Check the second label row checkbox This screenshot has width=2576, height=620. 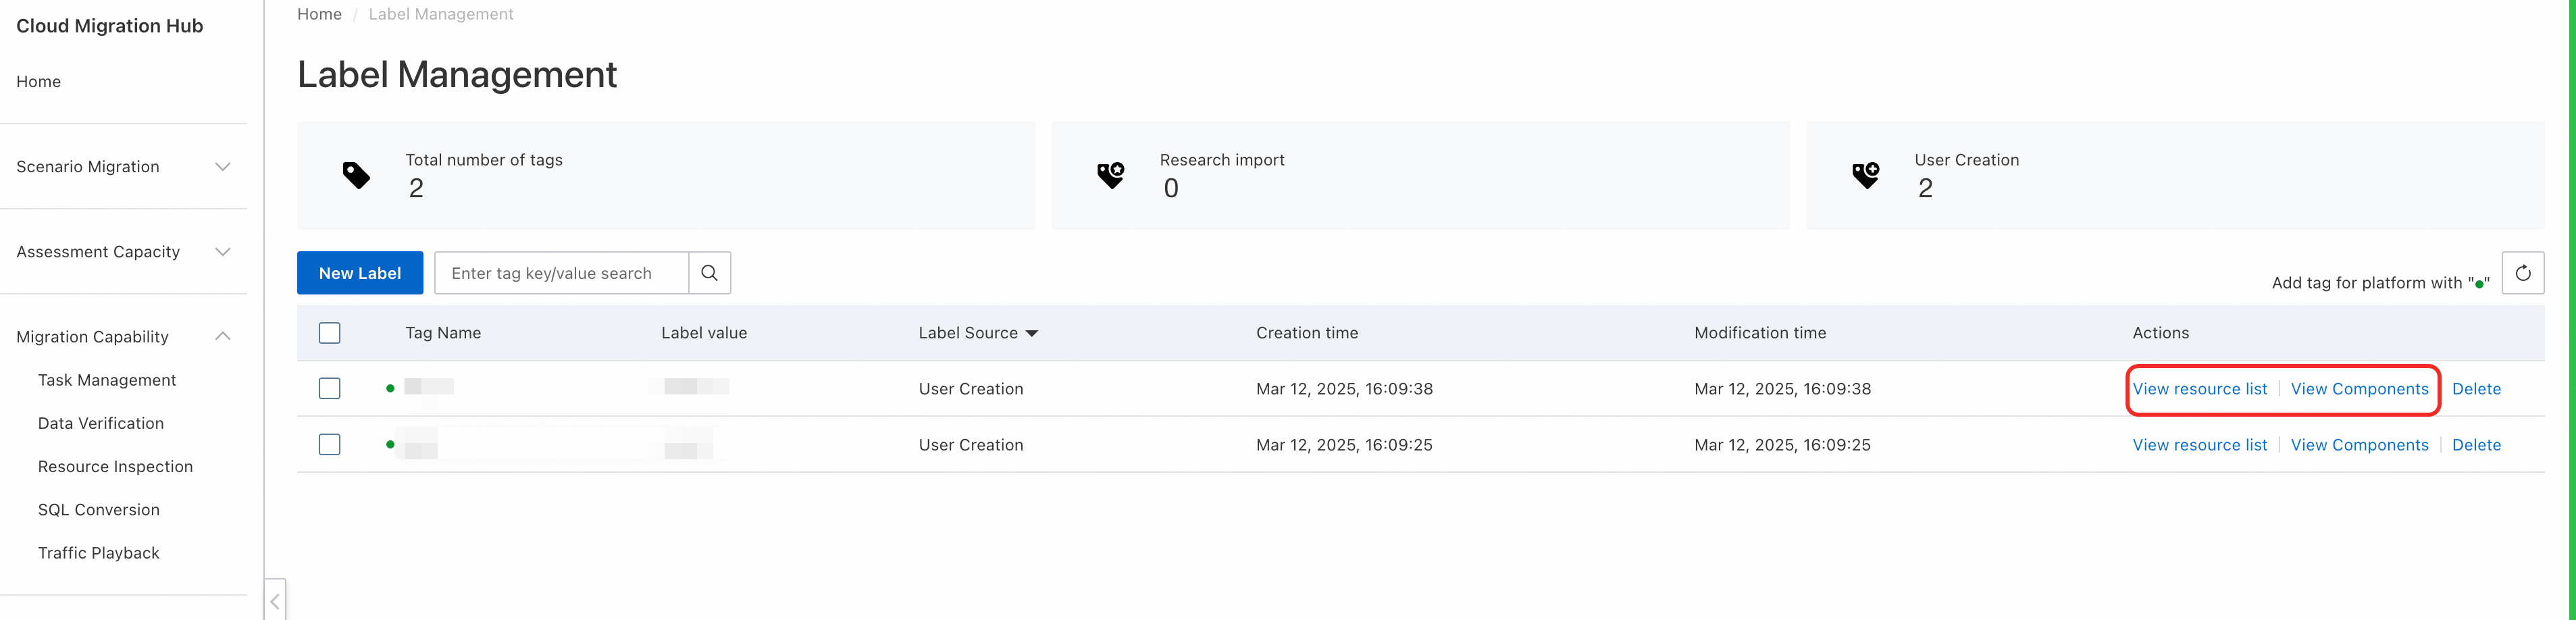(329, 445)
